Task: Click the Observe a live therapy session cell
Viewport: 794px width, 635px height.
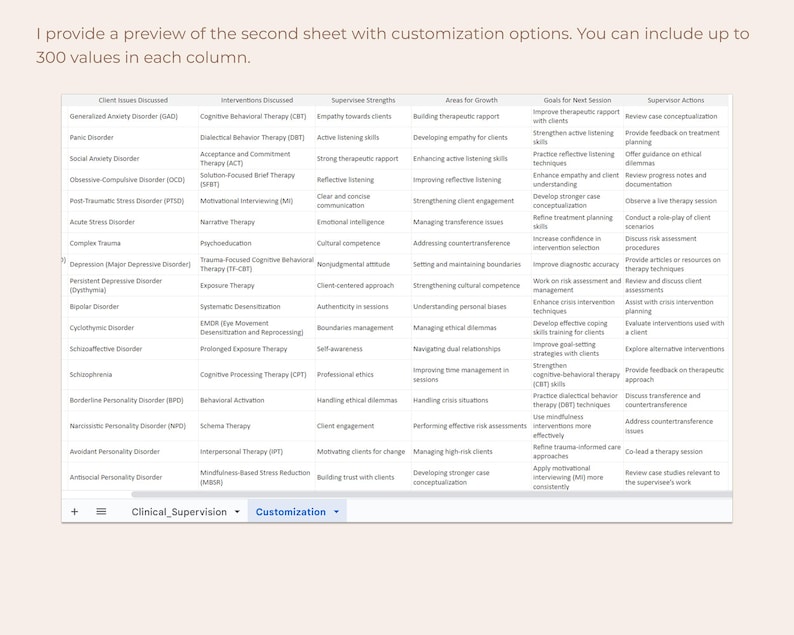Action: (x=676, y=201)
